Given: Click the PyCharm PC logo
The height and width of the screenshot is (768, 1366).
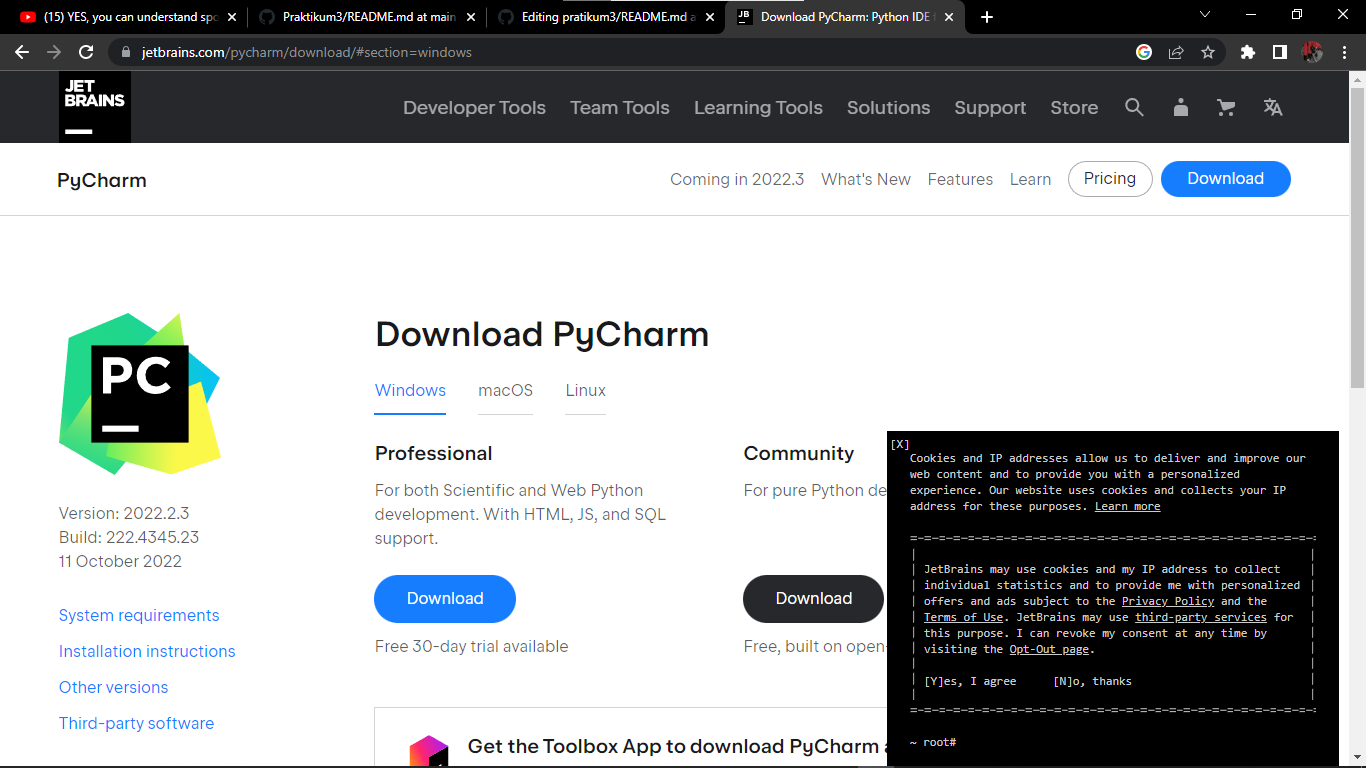Looking at the screenshot, I should point(140,394).
